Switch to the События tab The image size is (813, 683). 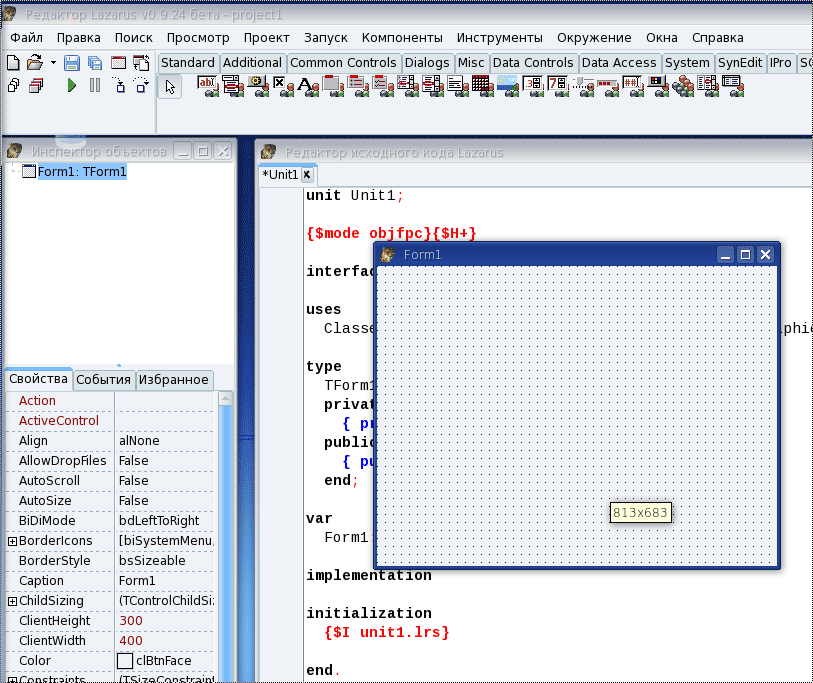pos(103,380)
